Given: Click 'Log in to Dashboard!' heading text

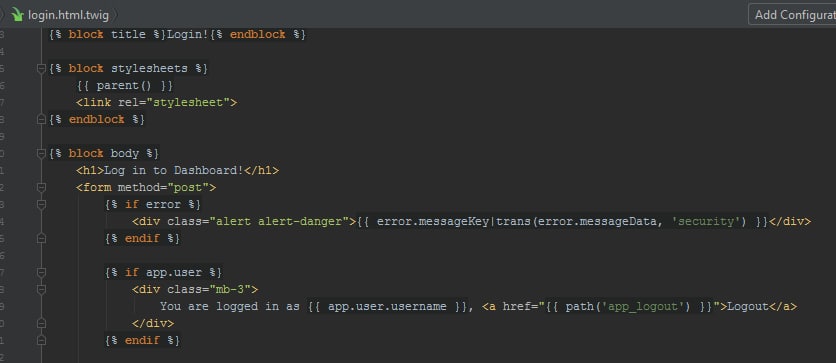Looking at the screenshot, I should coord(173,171).
